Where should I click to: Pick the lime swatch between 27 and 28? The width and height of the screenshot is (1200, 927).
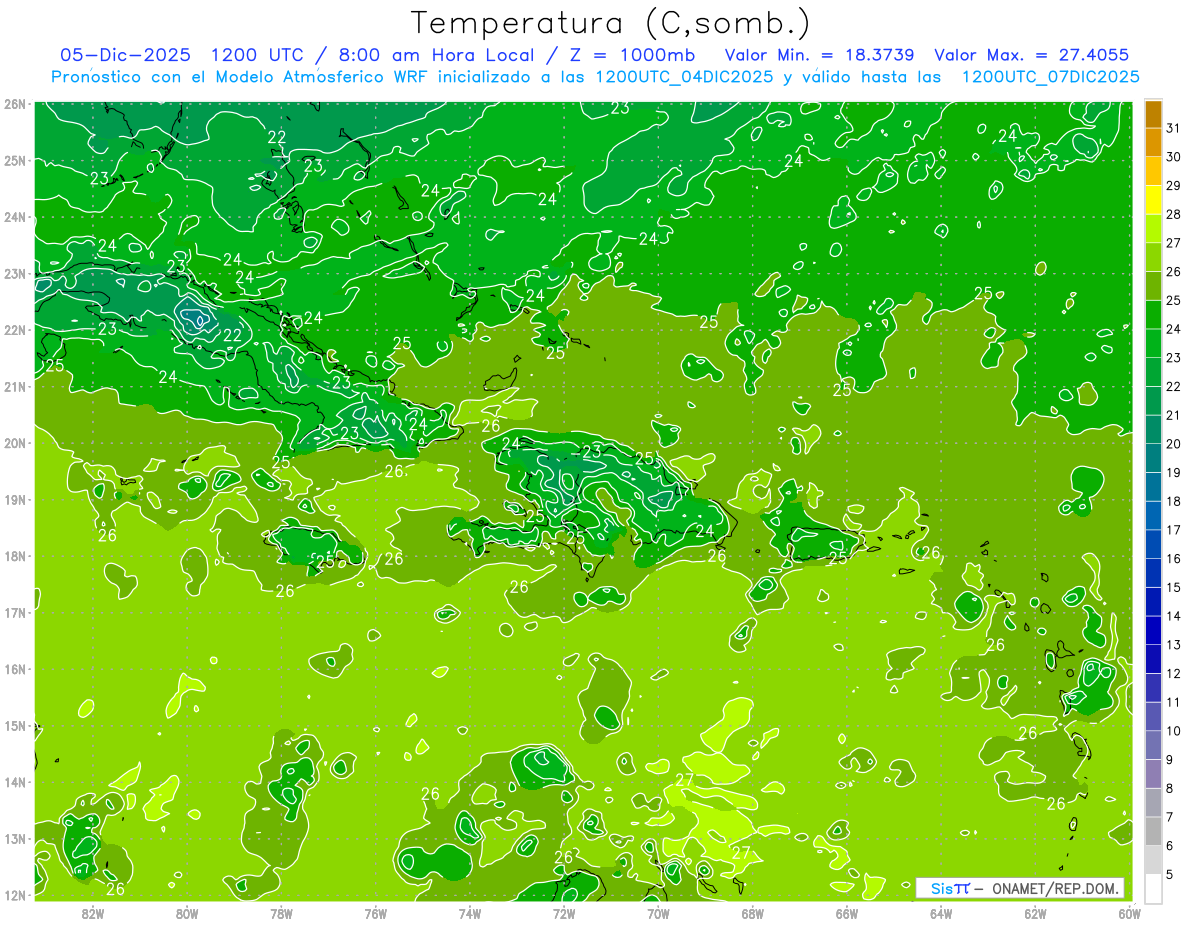1153,229
